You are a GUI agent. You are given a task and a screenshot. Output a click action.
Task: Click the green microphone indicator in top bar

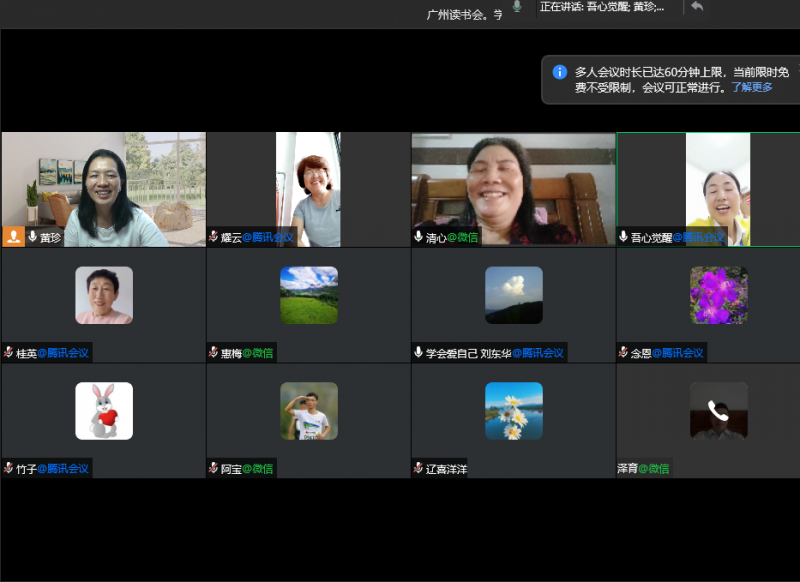pos(517,7)
